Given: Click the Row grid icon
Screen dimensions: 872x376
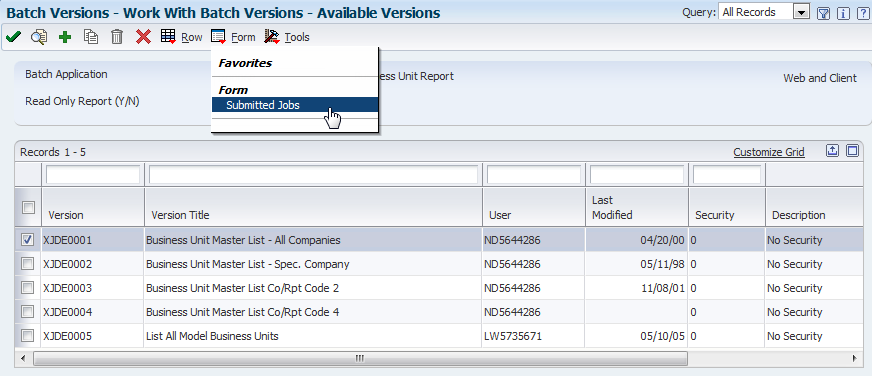Looking at the screenshot, I should pos(169,37).
